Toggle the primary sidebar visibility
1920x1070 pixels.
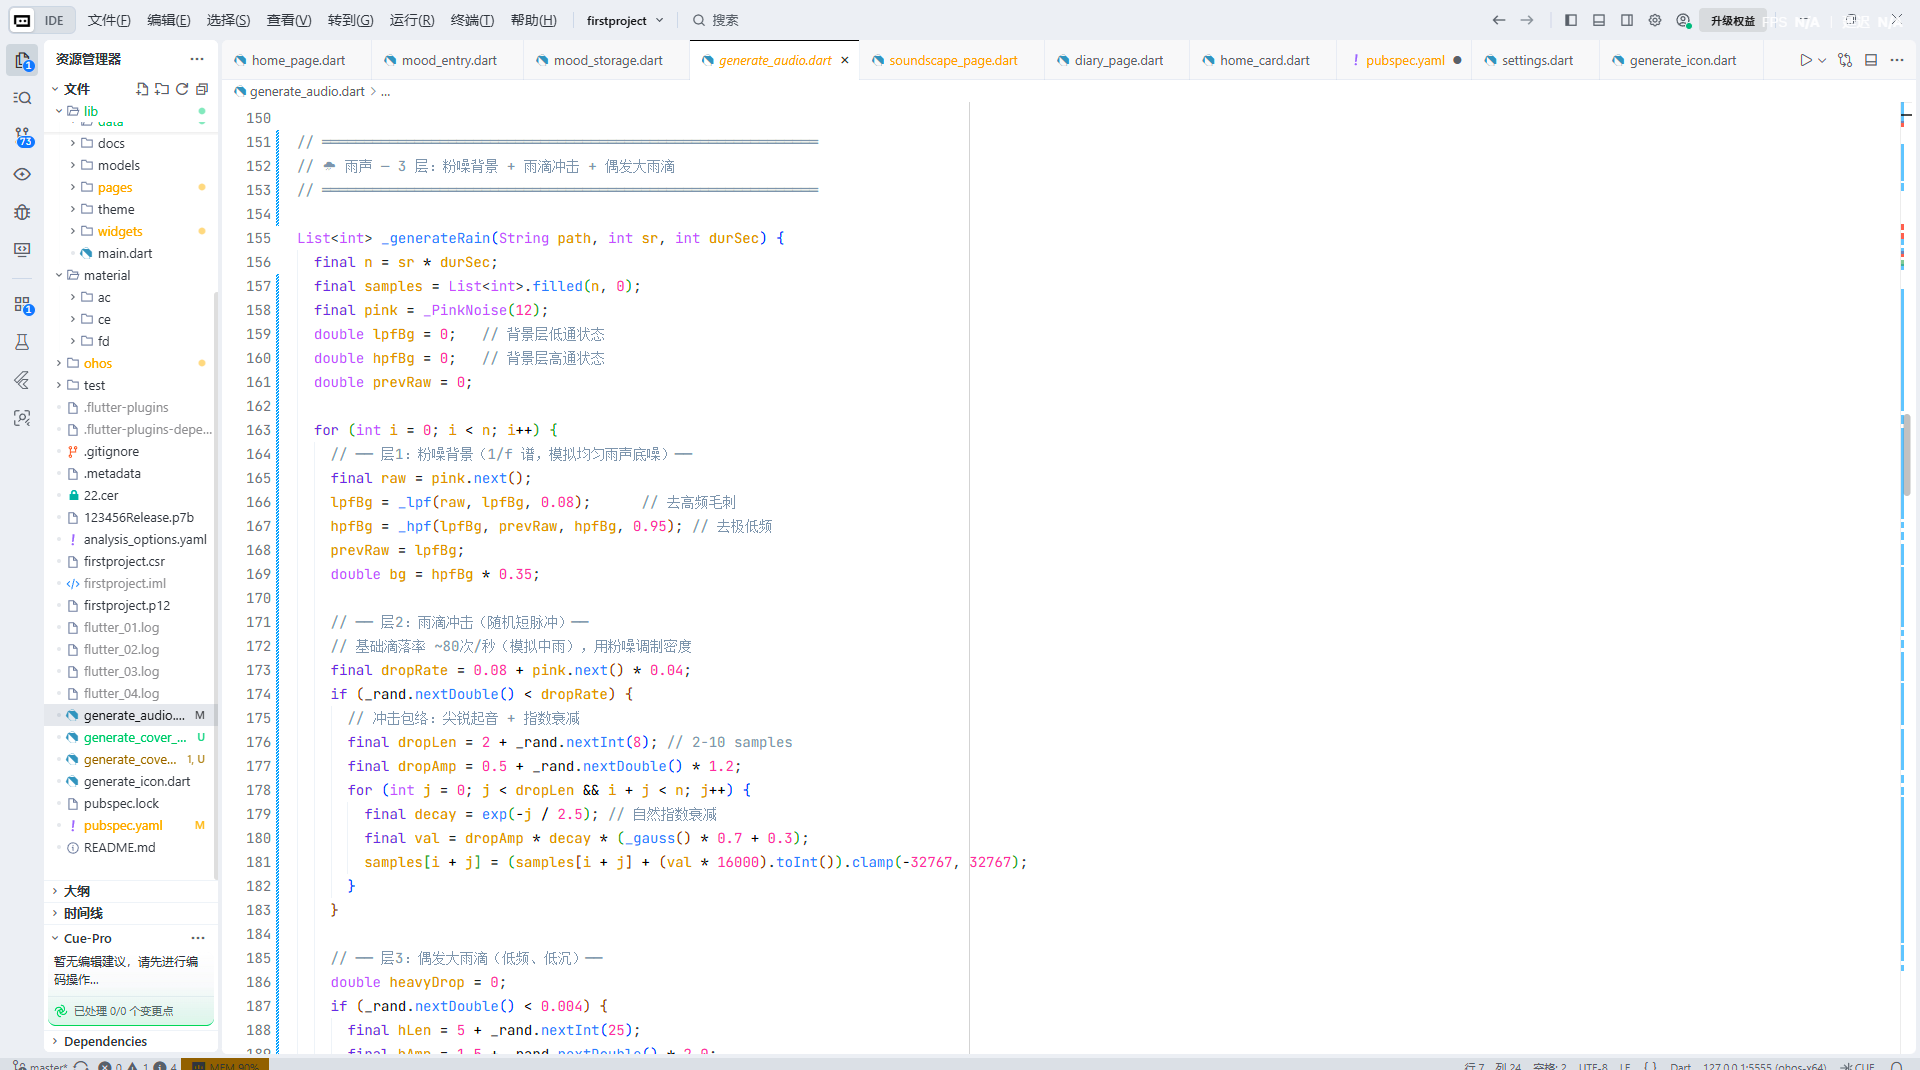(x=1571, y=20)
